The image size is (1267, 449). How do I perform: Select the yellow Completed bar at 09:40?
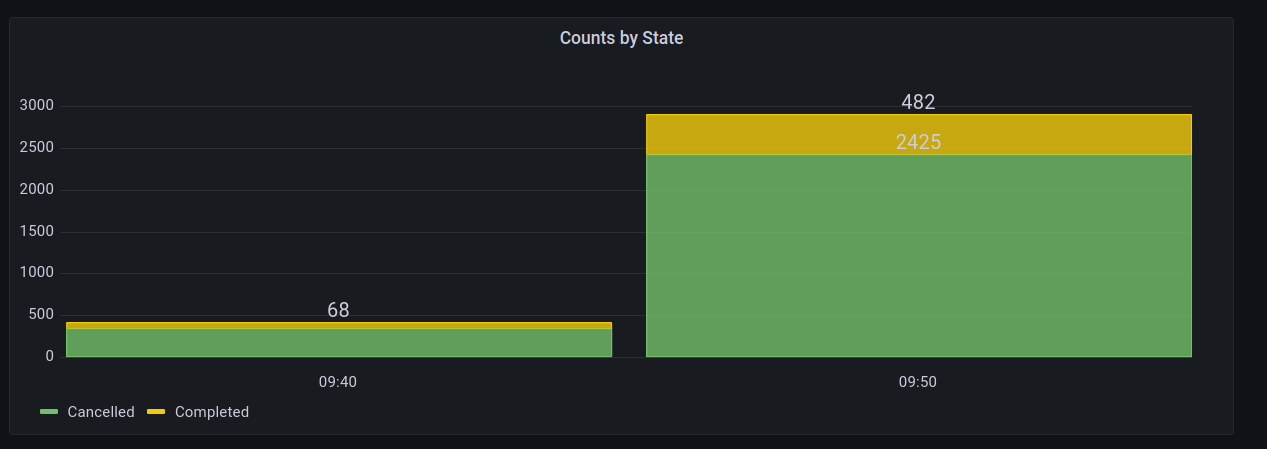pyautogui.click(x=339, y=326)
